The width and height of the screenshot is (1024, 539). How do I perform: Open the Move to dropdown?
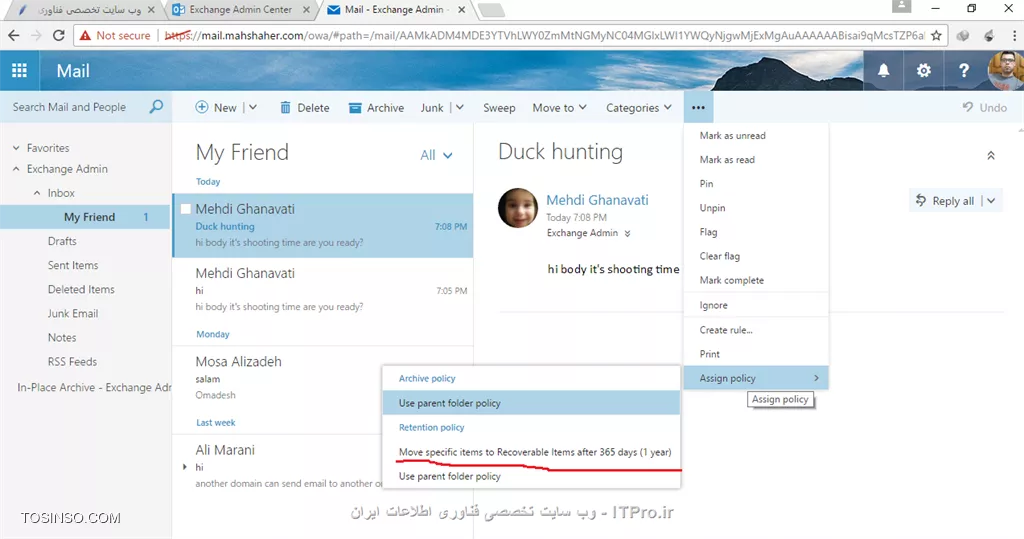(559, 108)
